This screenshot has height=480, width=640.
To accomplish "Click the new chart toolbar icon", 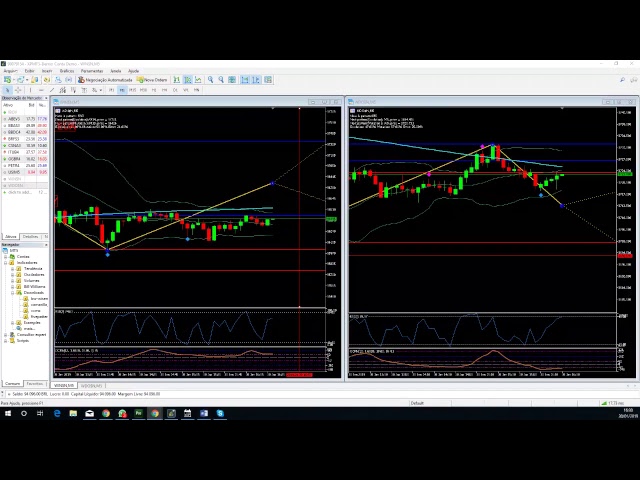I will [x=7, y=80].
